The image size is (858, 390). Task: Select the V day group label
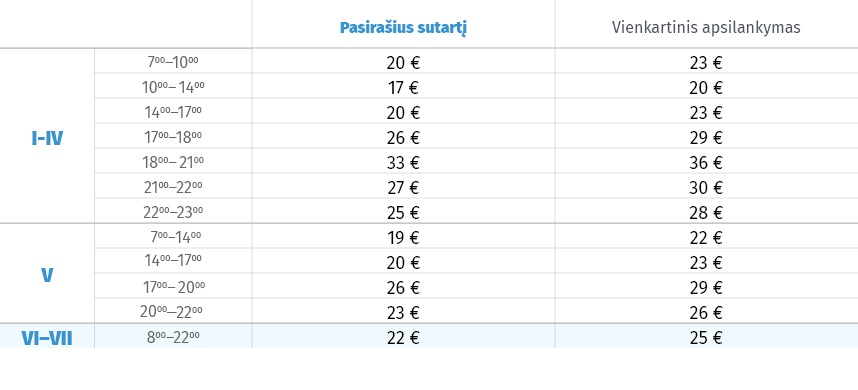point(48,275)
